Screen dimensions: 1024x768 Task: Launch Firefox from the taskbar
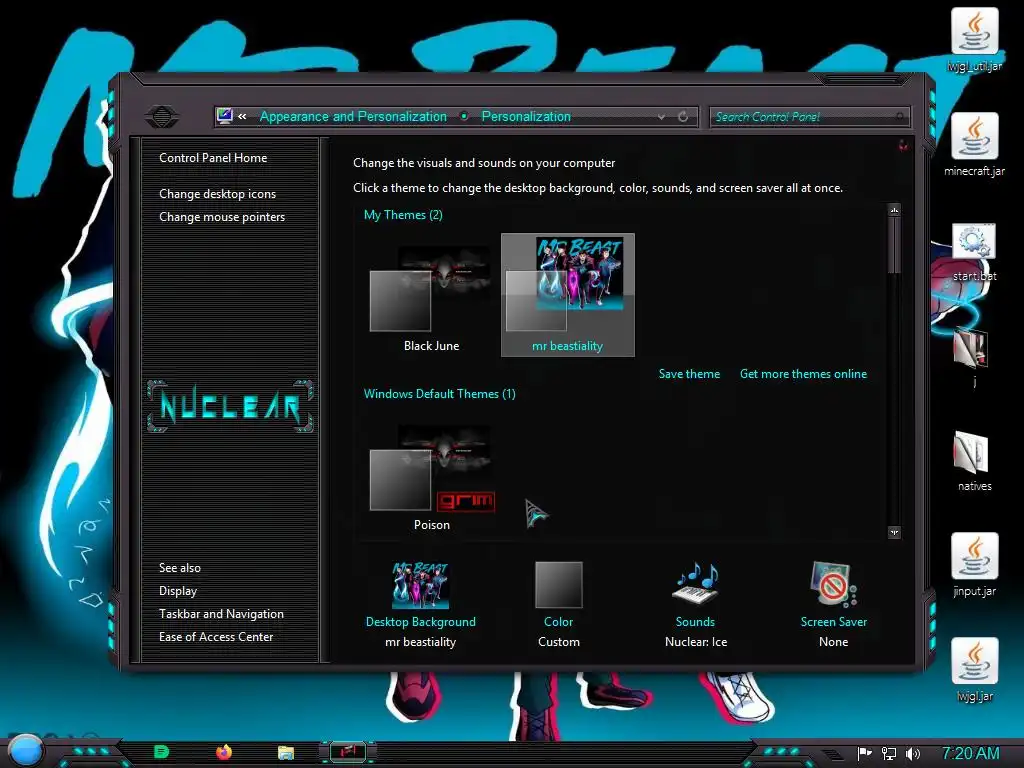tap(223, 752)
